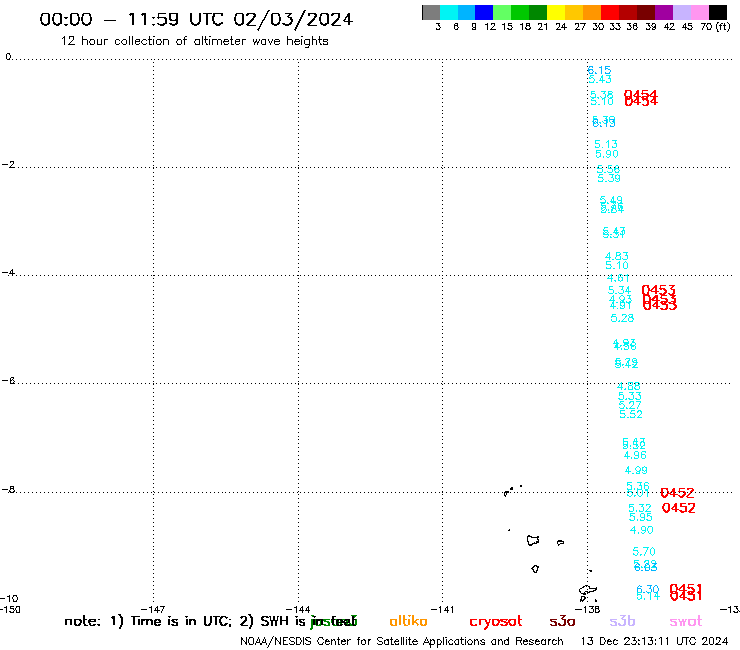Click the orange swatch above 30
The image size is (740, 650).
[x=592, y=12]
